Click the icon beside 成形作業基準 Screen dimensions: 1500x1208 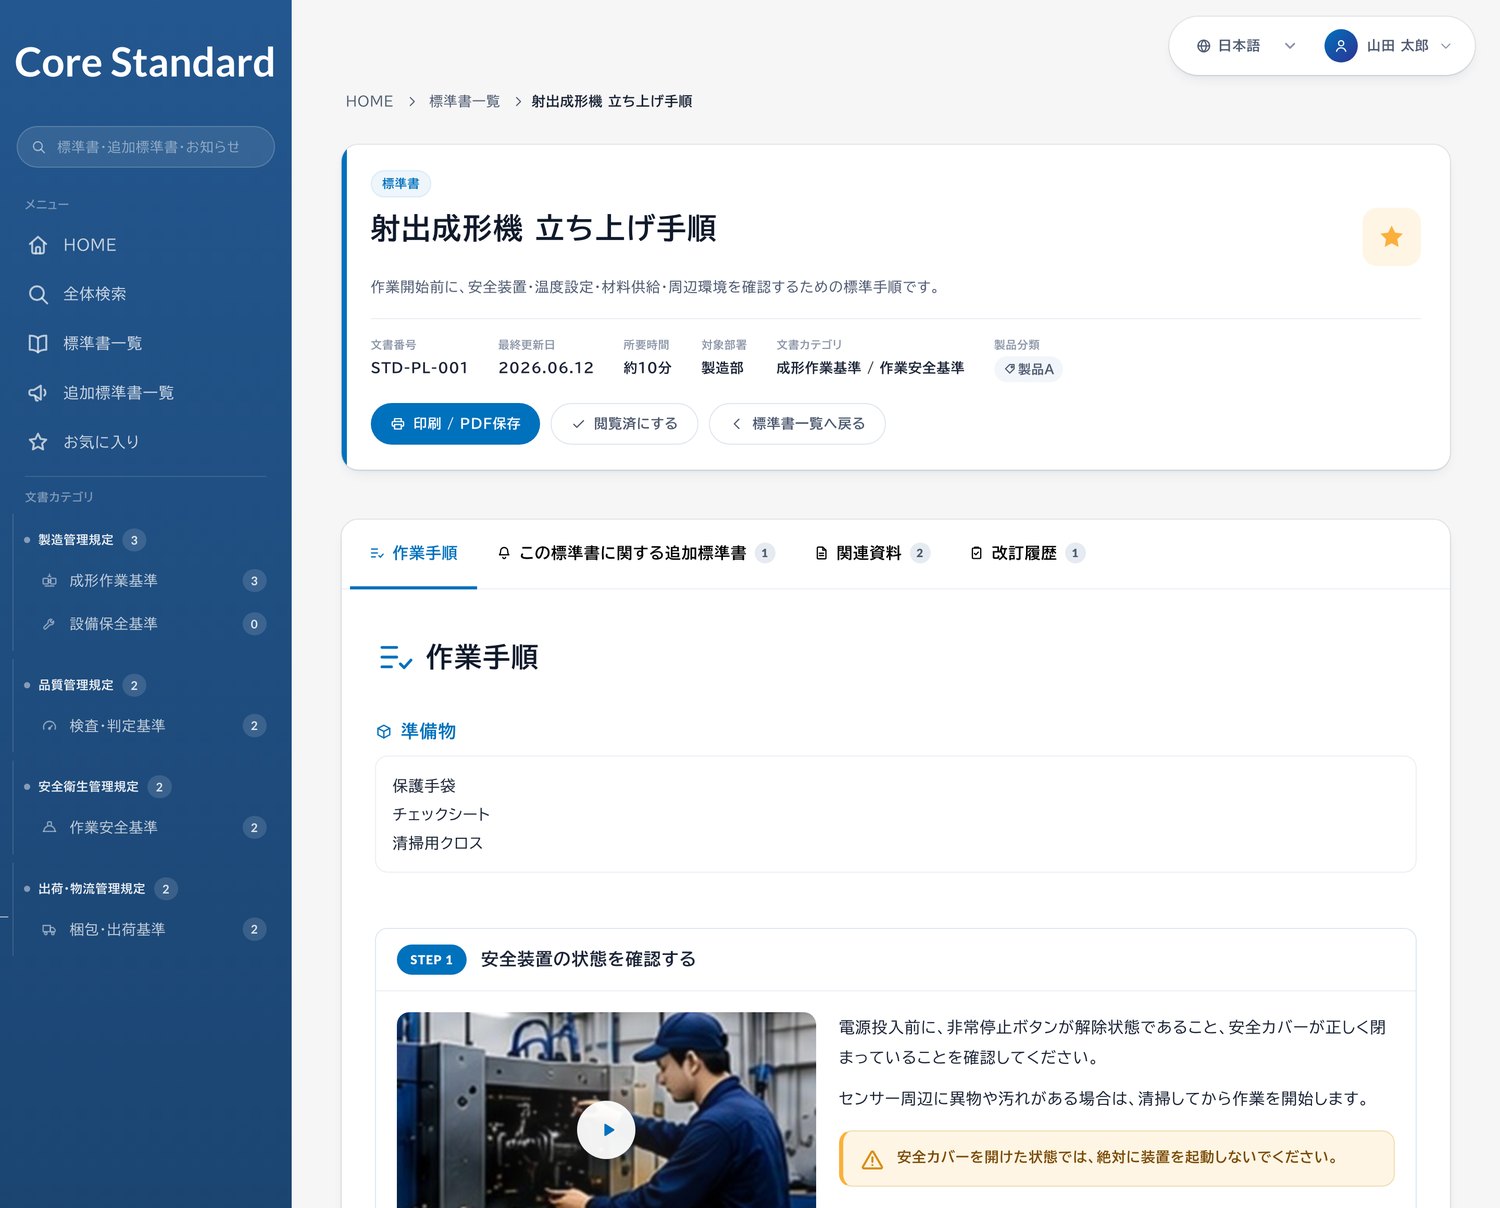49,581
